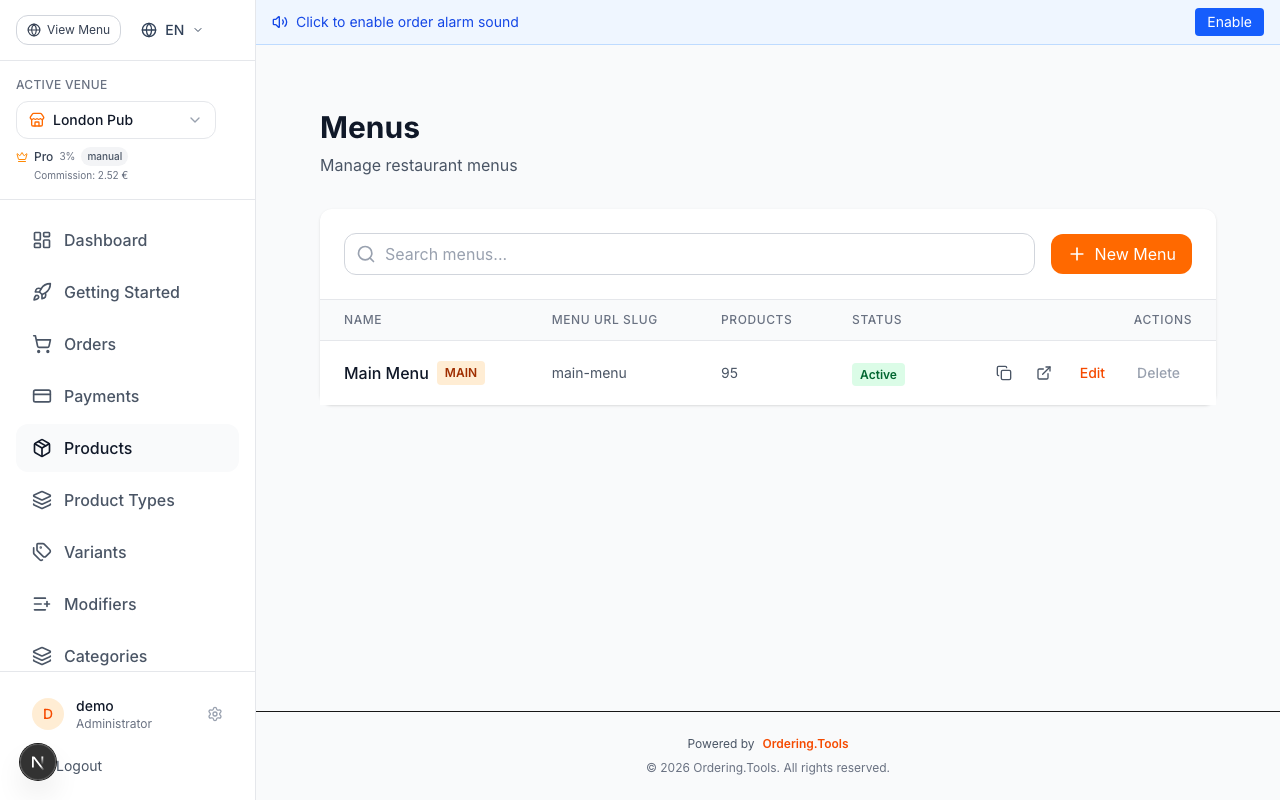Edit the Main Menu entry

coord(1092,372)
